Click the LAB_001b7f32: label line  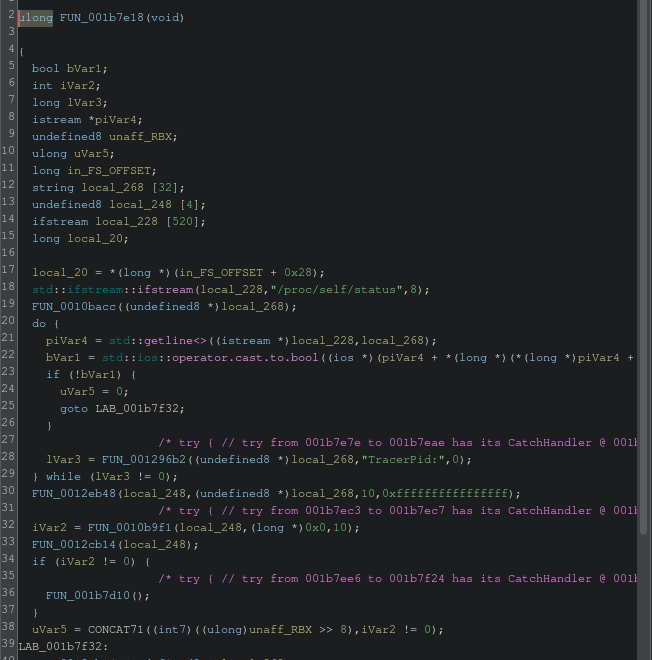(63, 646)
